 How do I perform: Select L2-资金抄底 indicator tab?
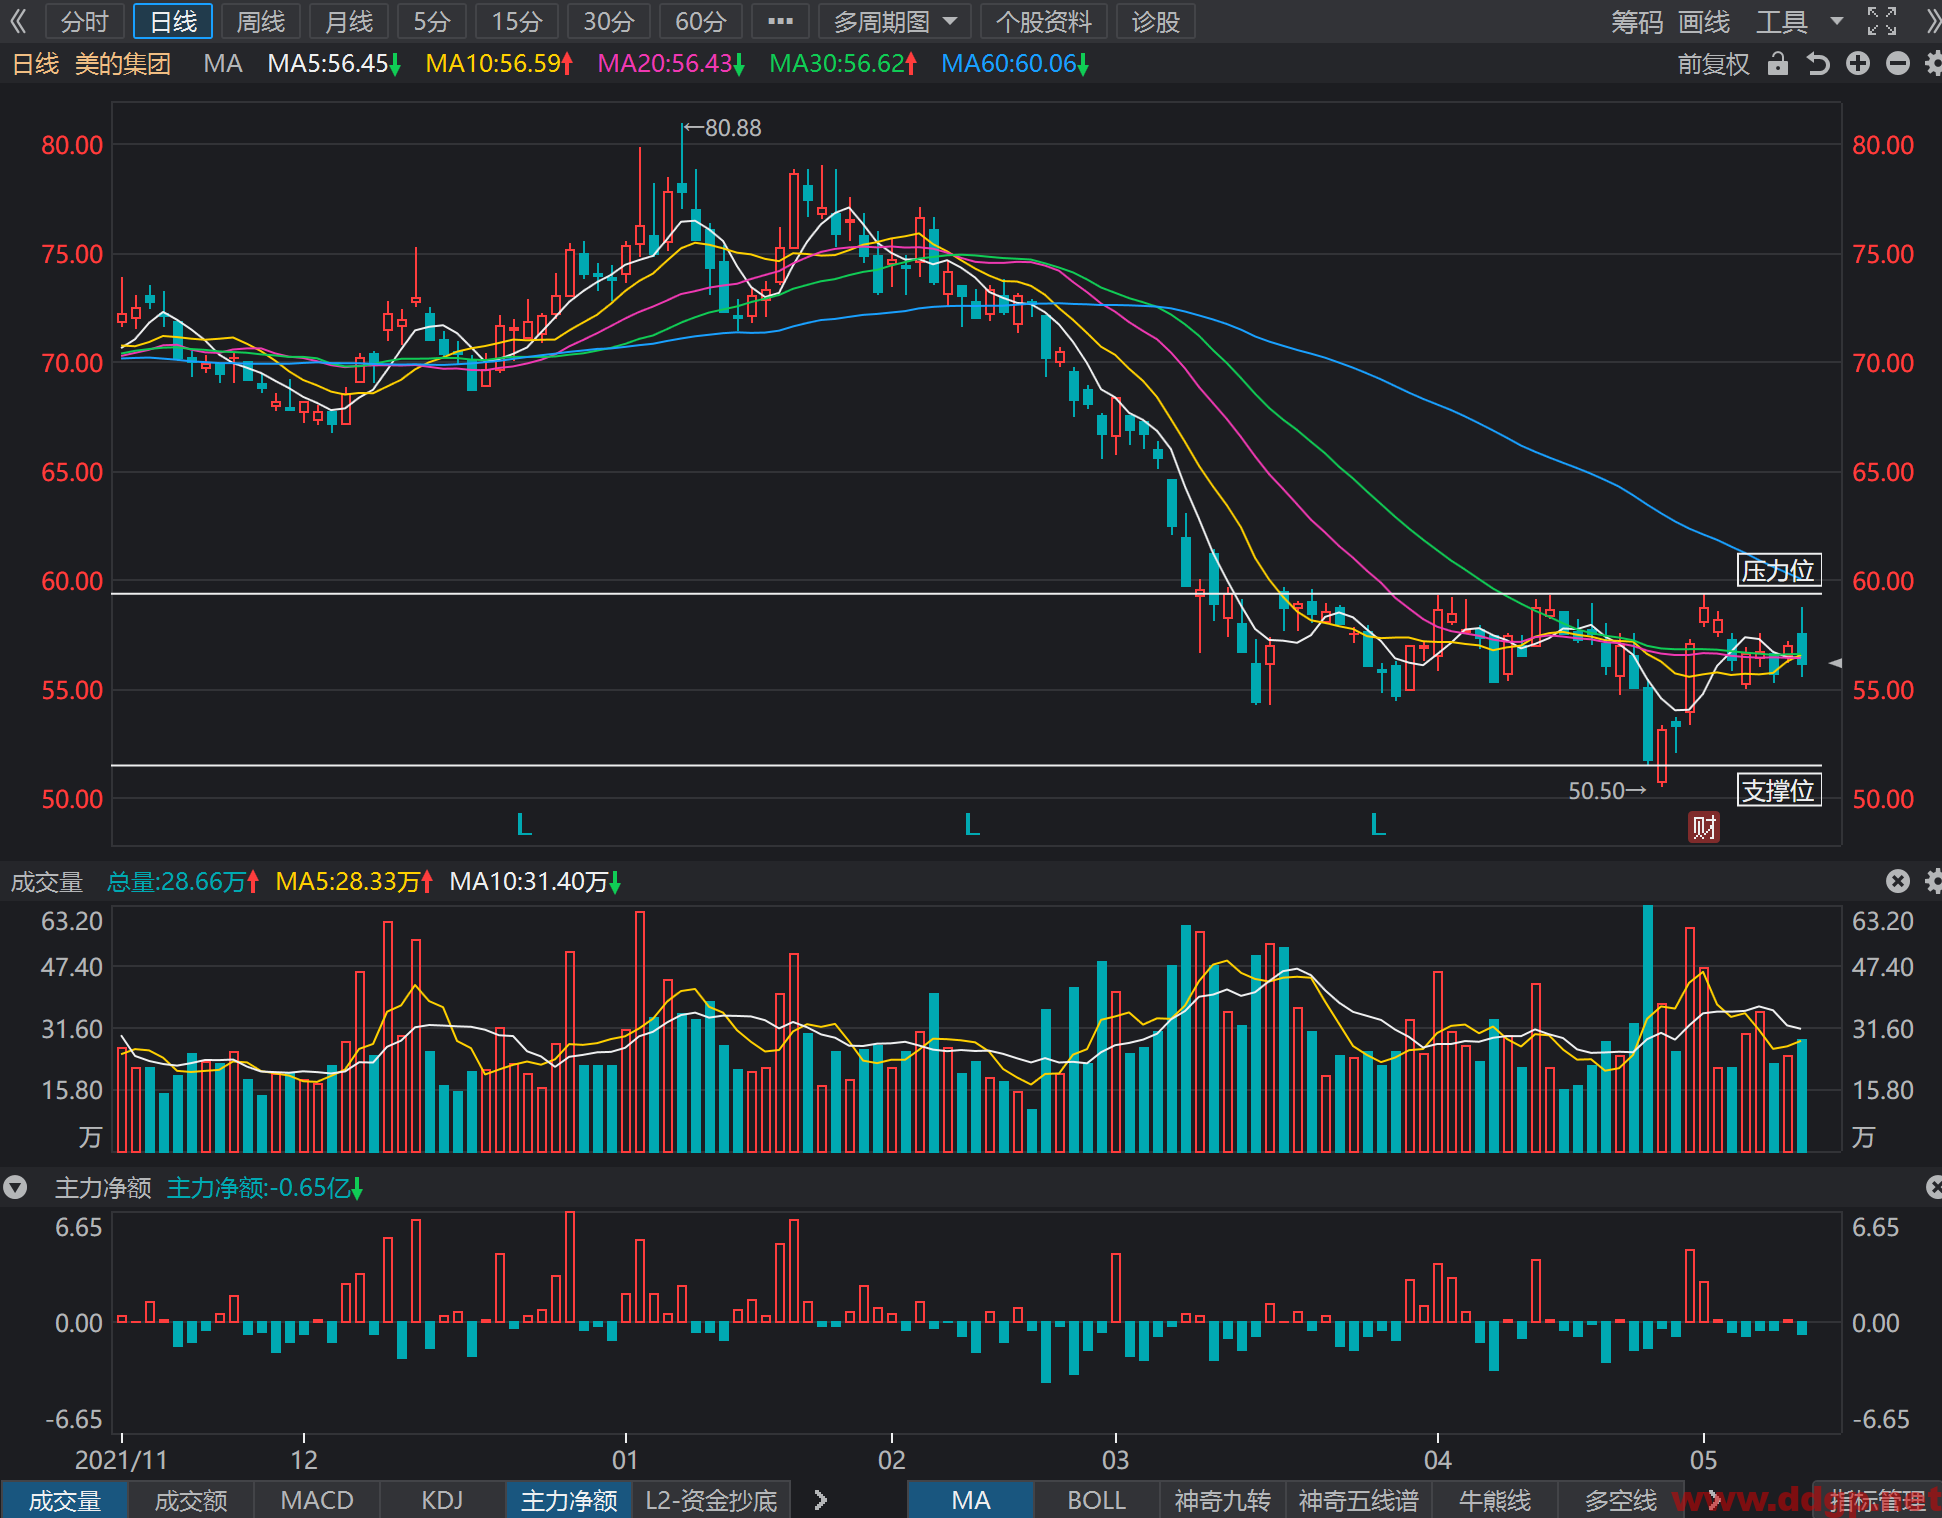tap(711, 1500)
